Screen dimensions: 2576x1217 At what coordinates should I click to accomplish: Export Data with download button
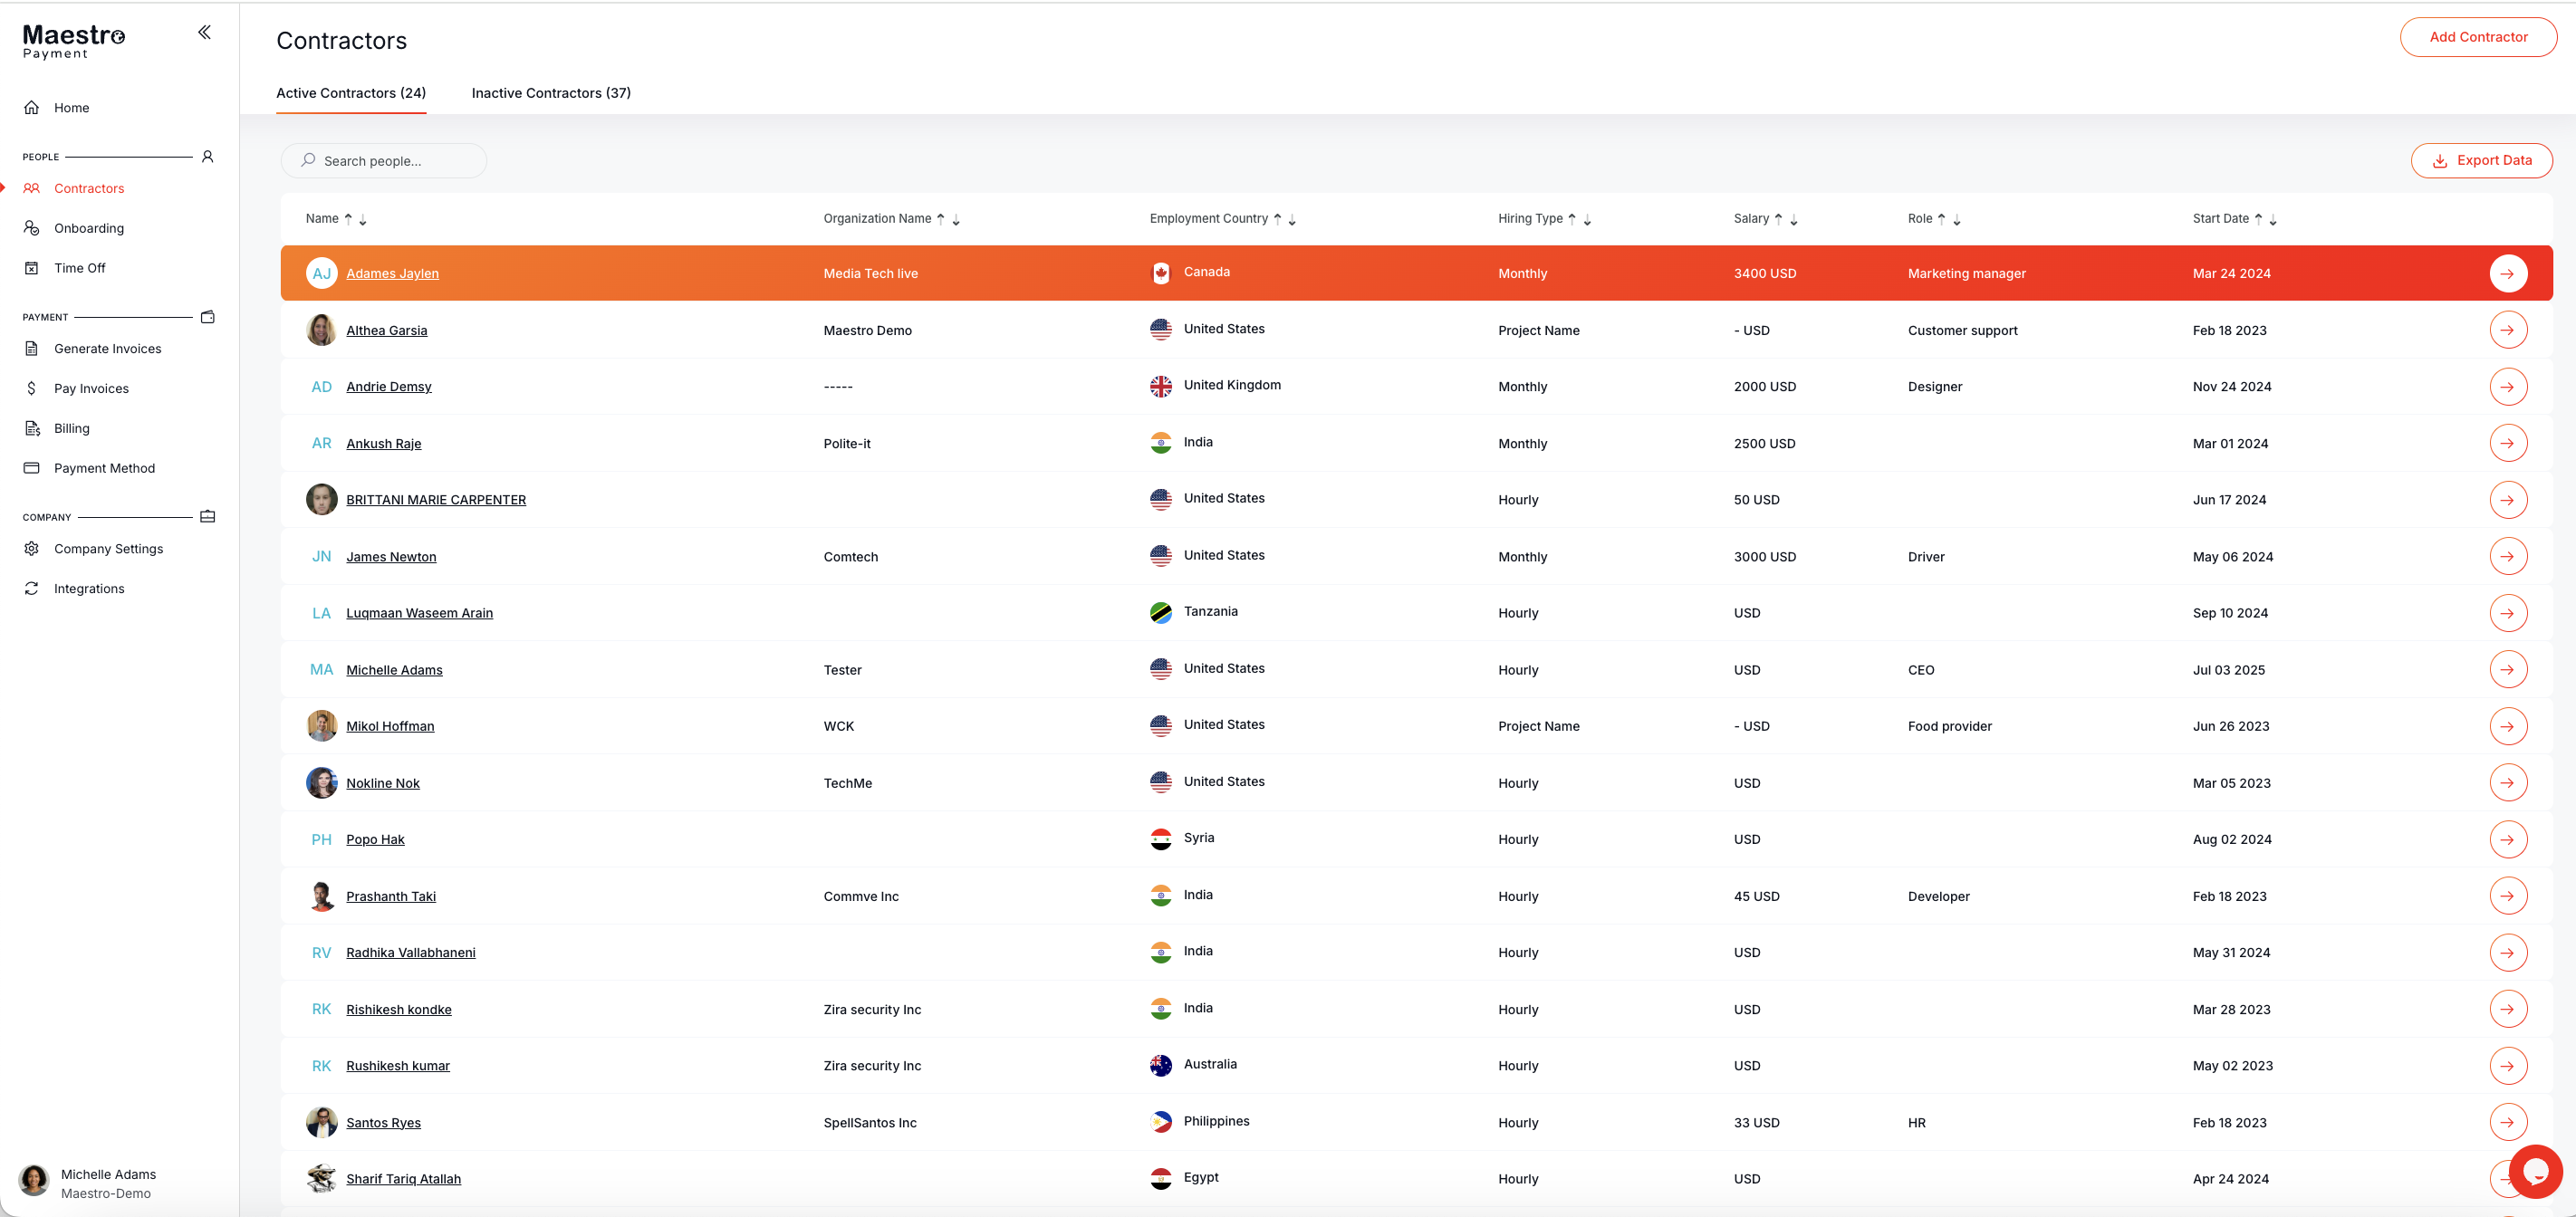click(x=2480, y=160)
